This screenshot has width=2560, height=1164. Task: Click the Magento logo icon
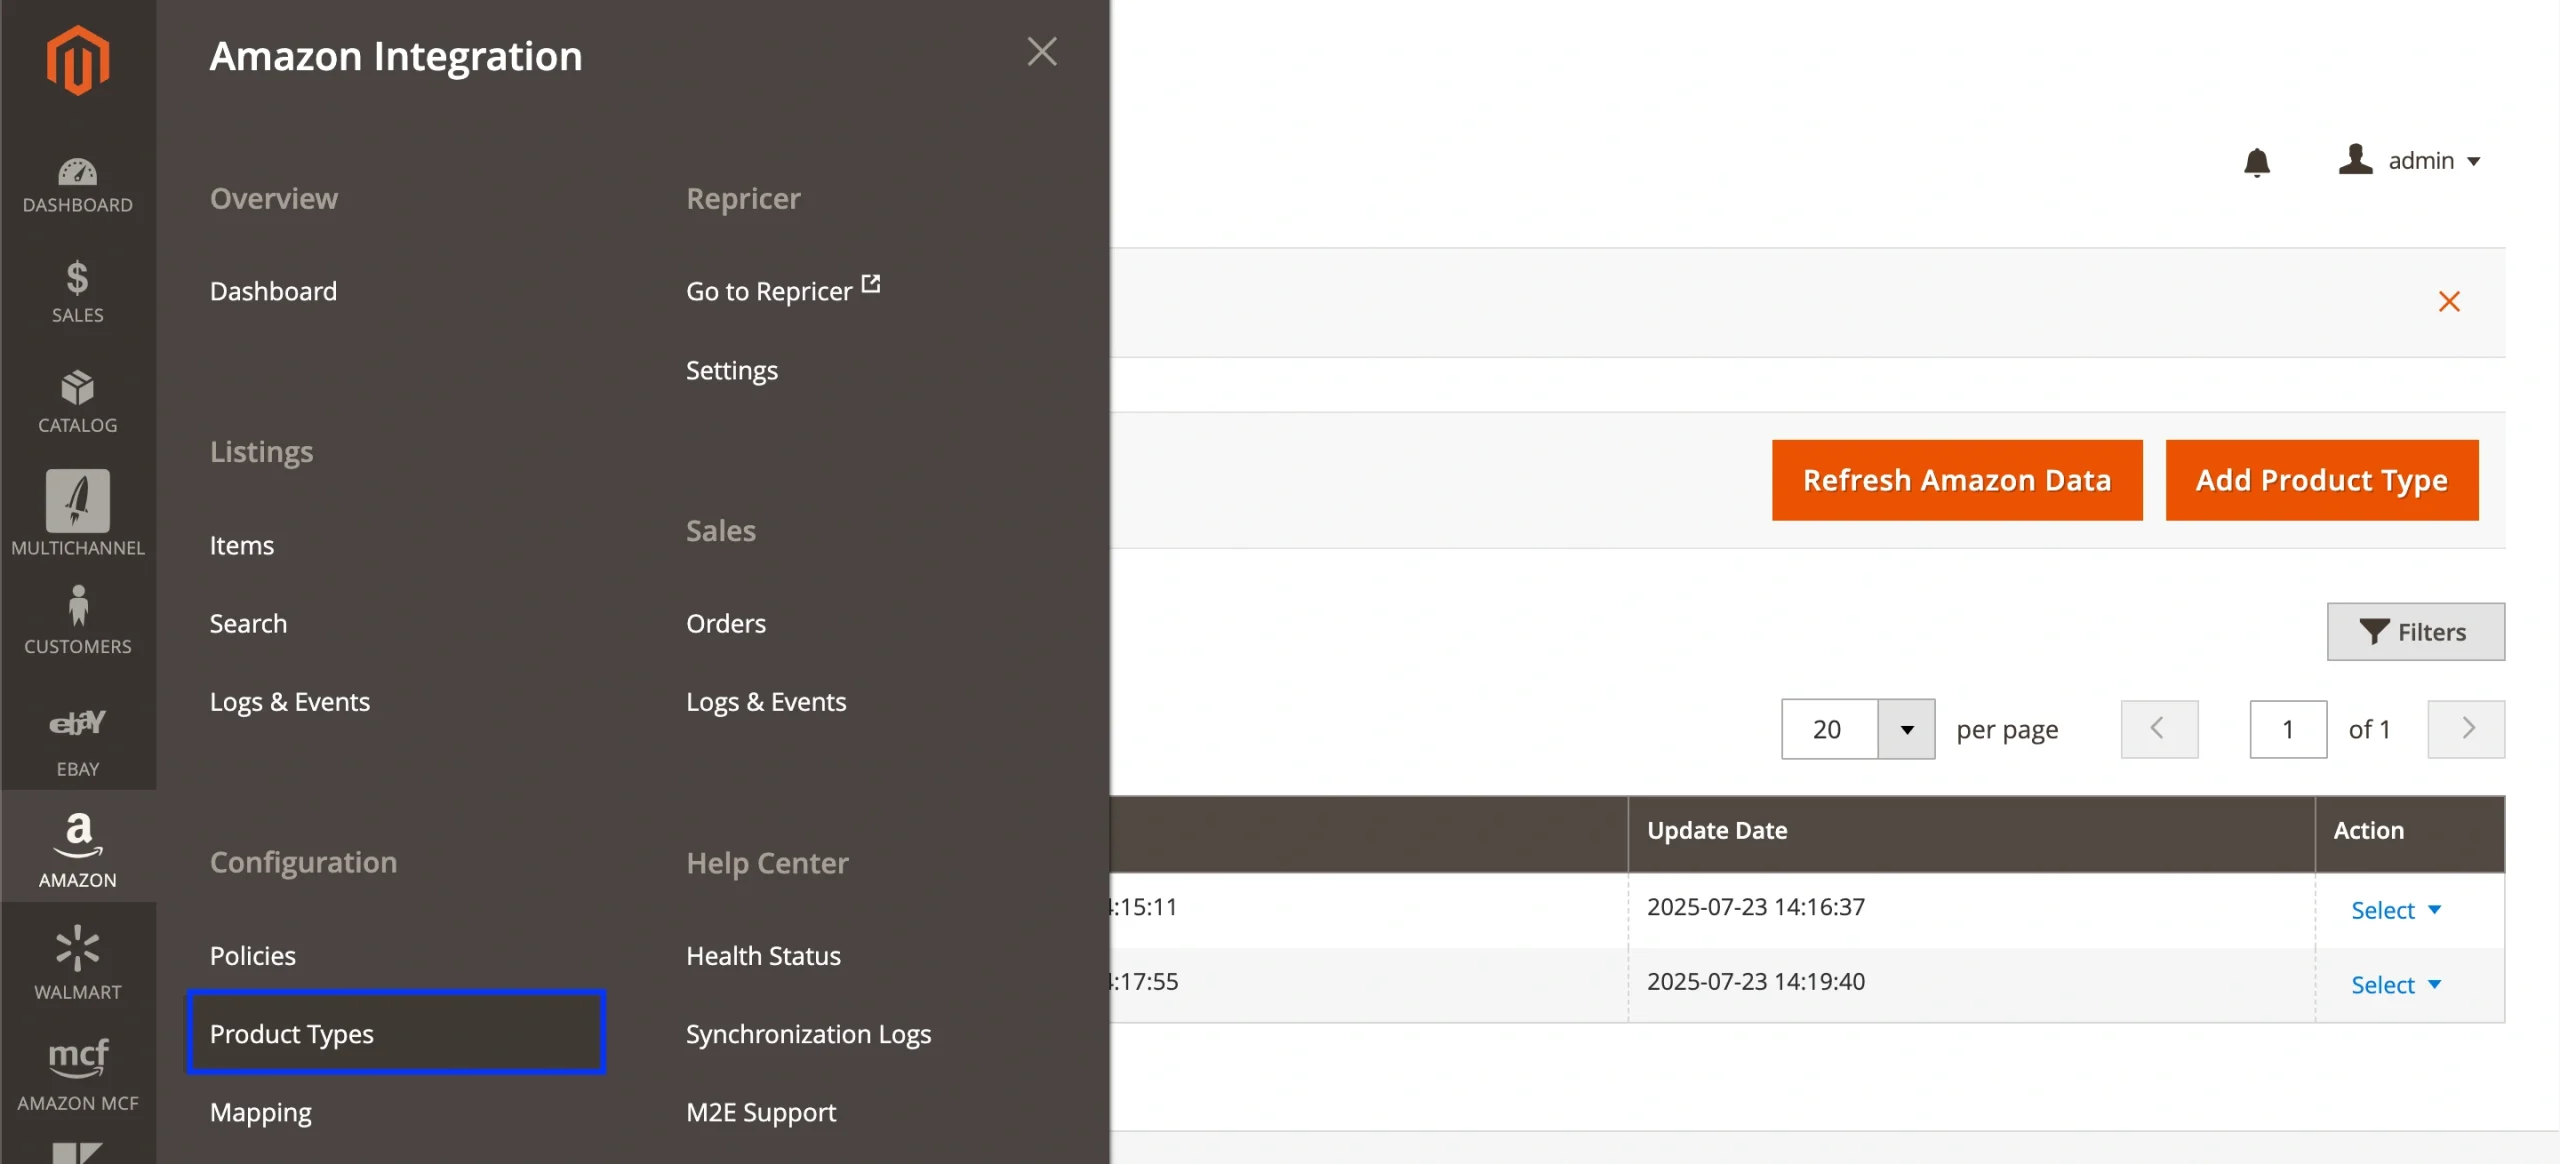coord(77,61)
